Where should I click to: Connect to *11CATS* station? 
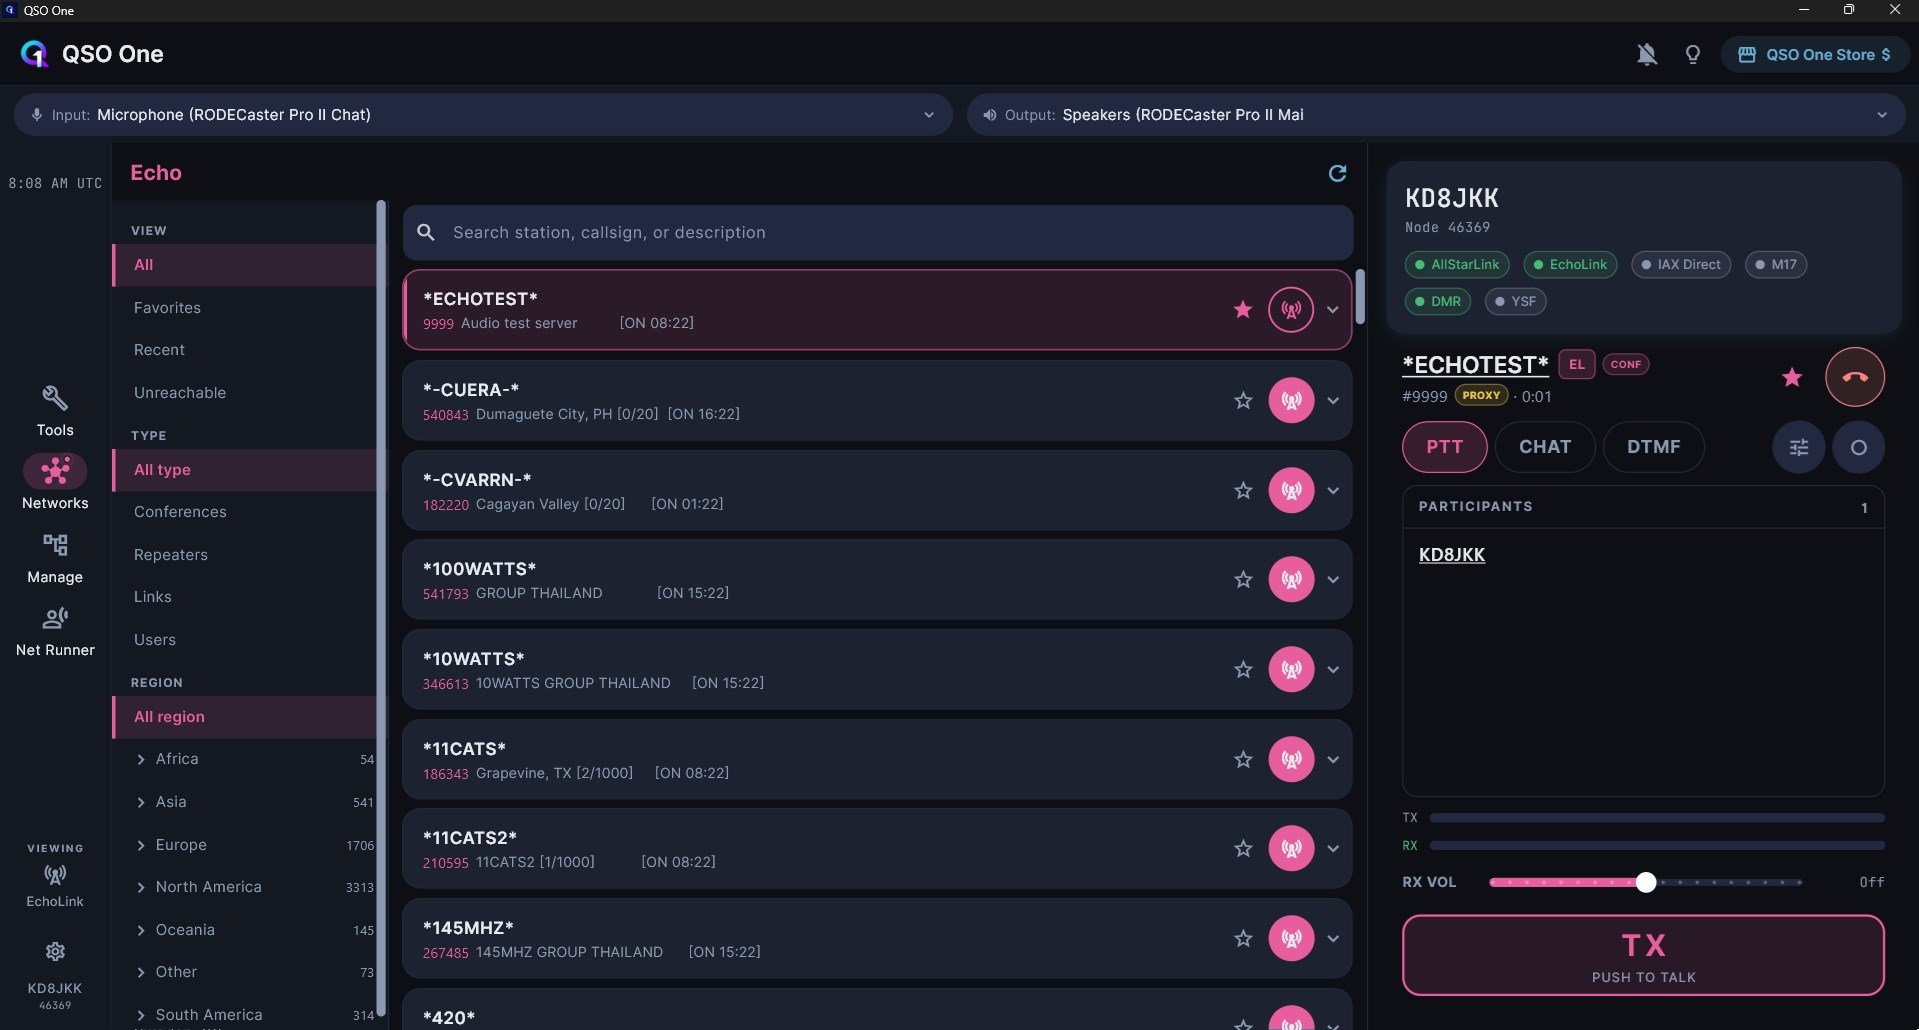(1291, 760)
